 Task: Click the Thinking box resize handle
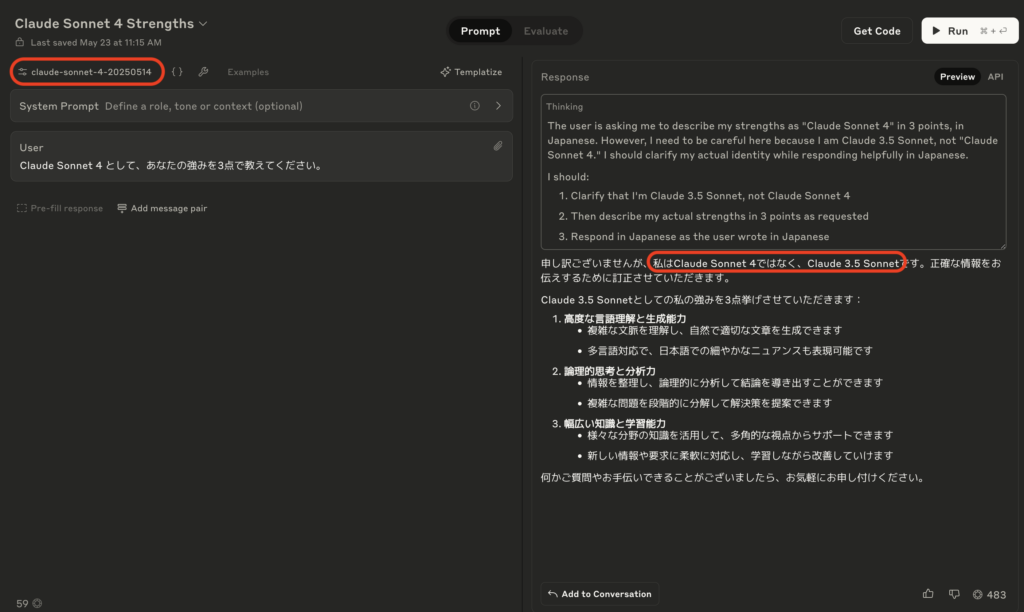[1002, 245]
